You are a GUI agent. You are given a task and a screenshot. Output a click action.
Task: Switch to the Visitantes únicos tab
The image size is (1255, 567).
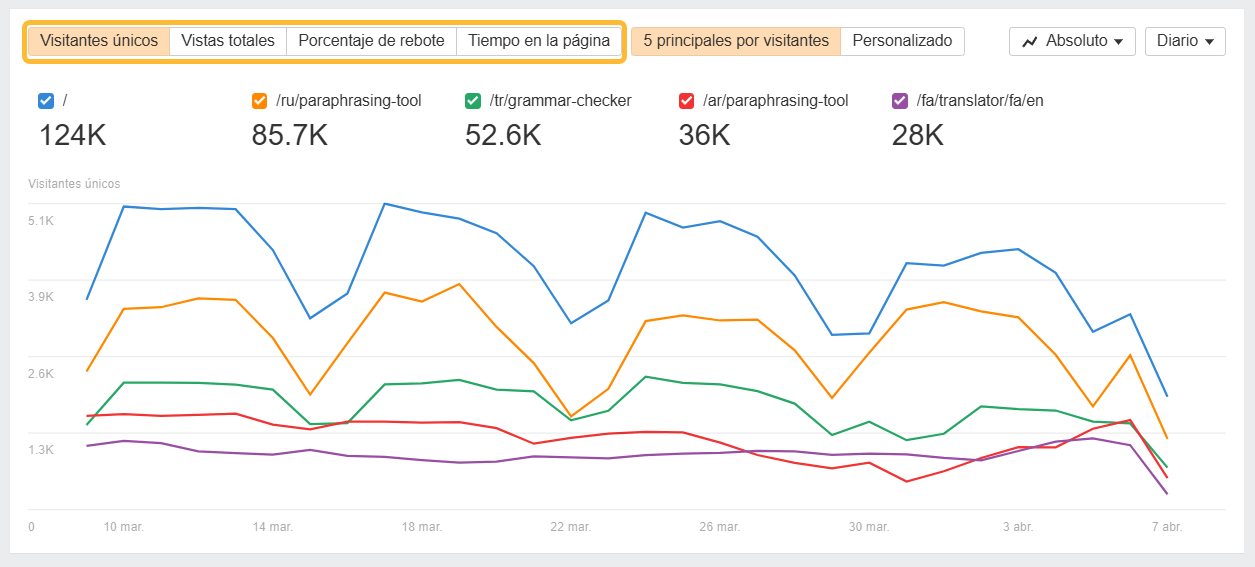pos(99,41)
